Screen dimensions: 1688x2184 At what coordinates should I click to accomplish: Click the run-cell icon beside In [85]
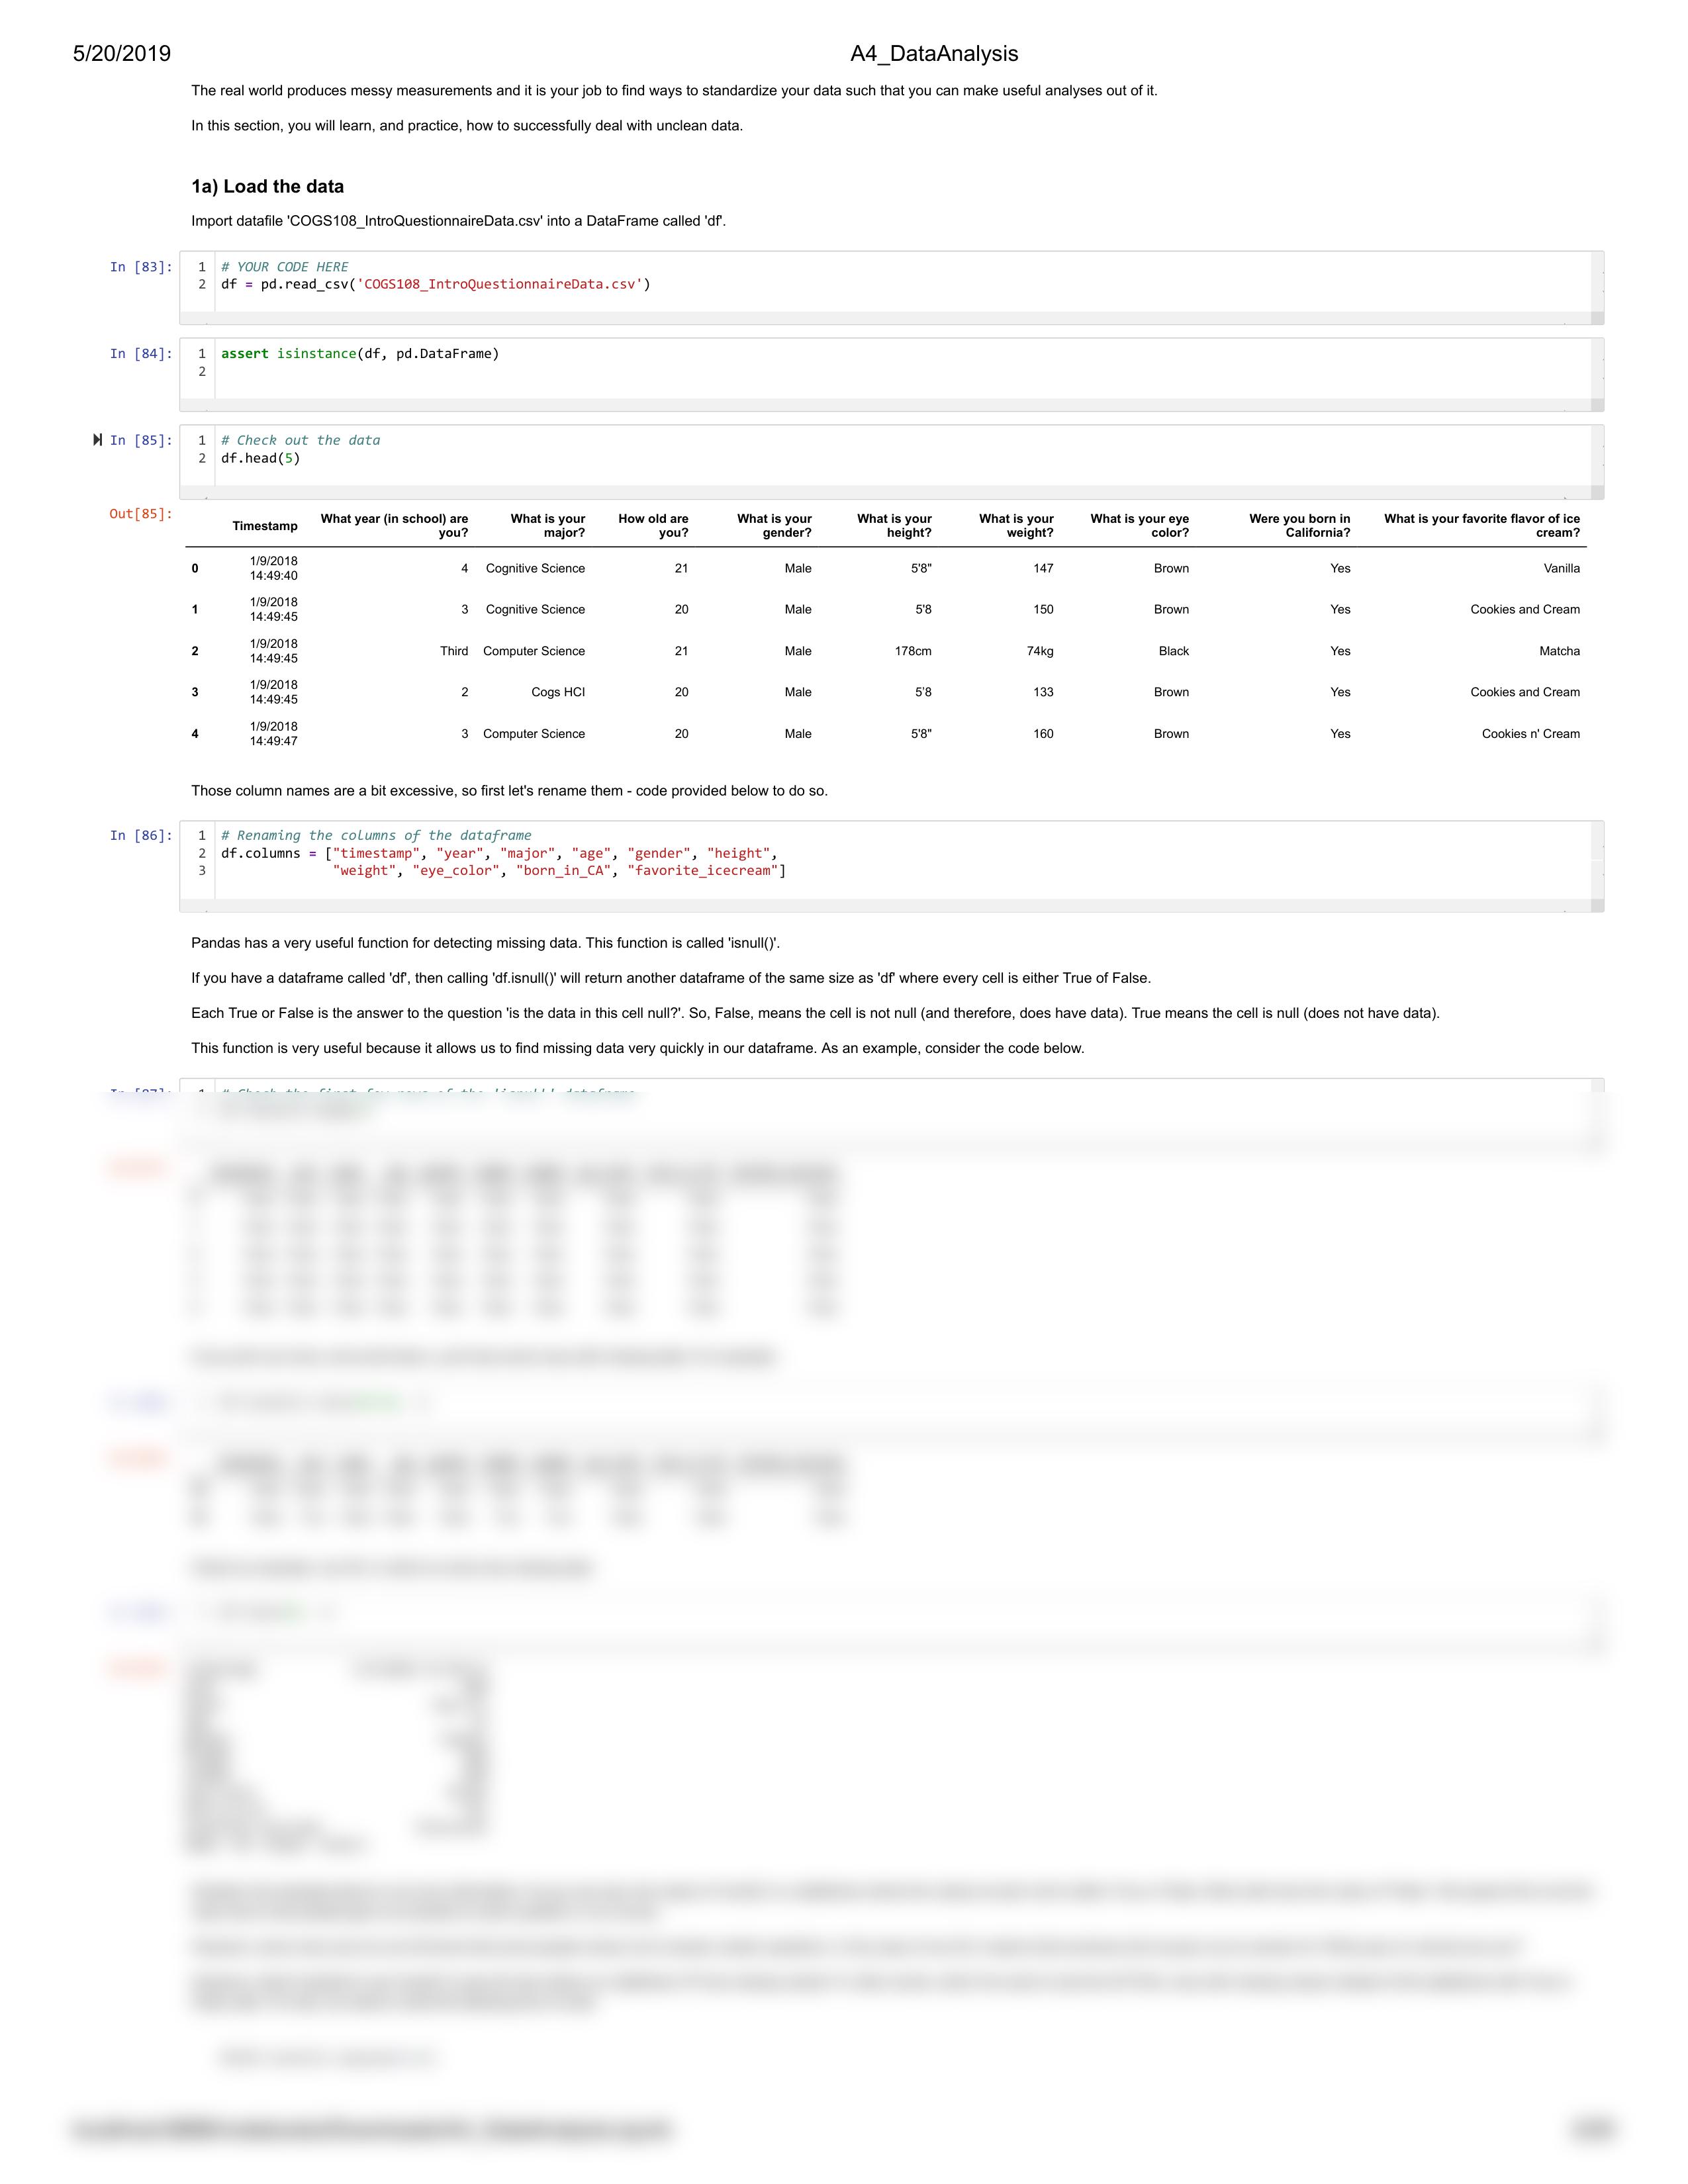tap(97, 440)
